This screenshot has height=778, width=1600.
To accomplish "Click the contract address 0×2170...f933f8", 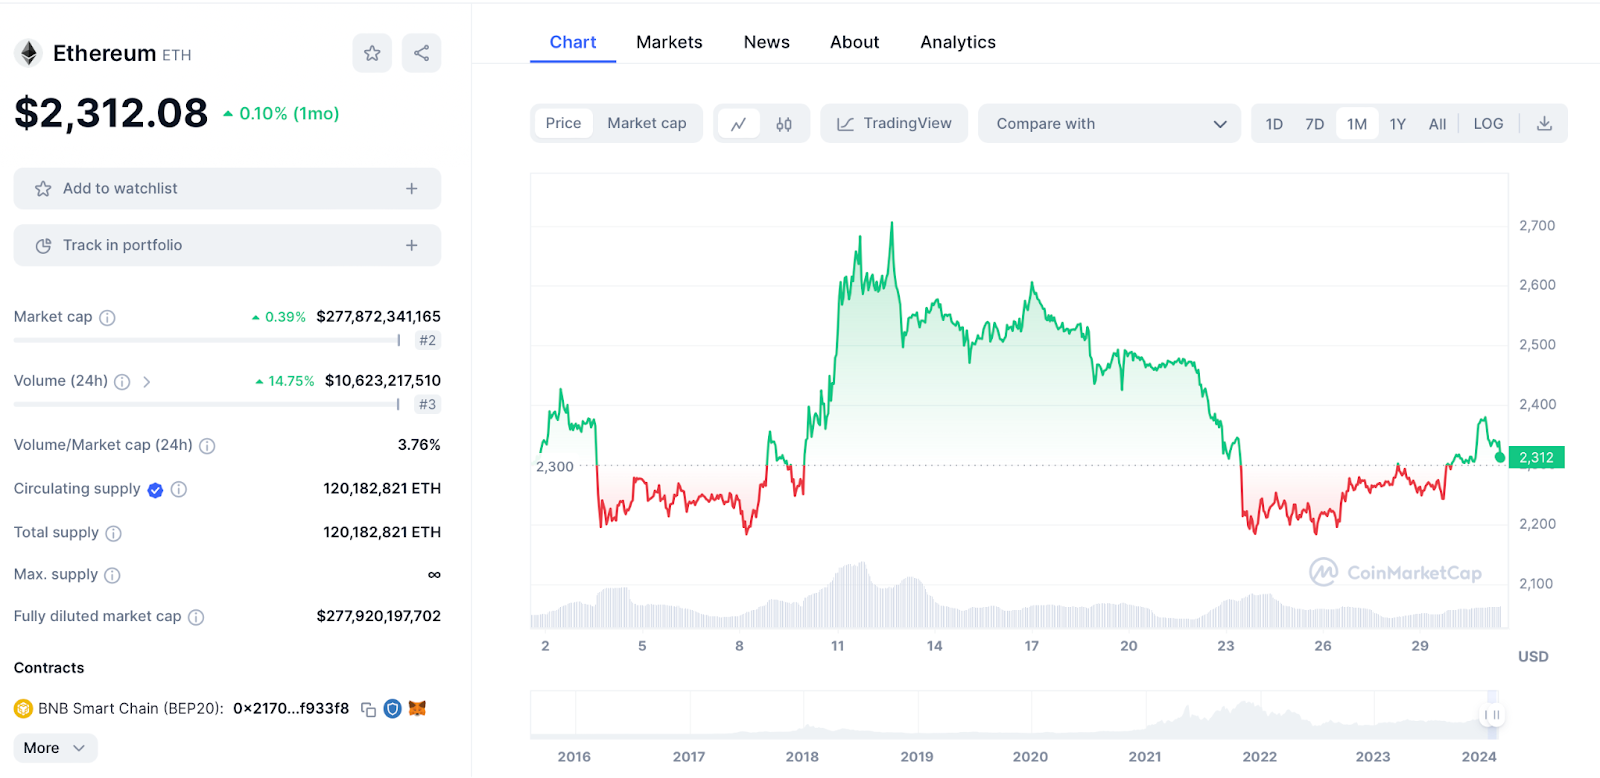I will (x=291, y=709).
